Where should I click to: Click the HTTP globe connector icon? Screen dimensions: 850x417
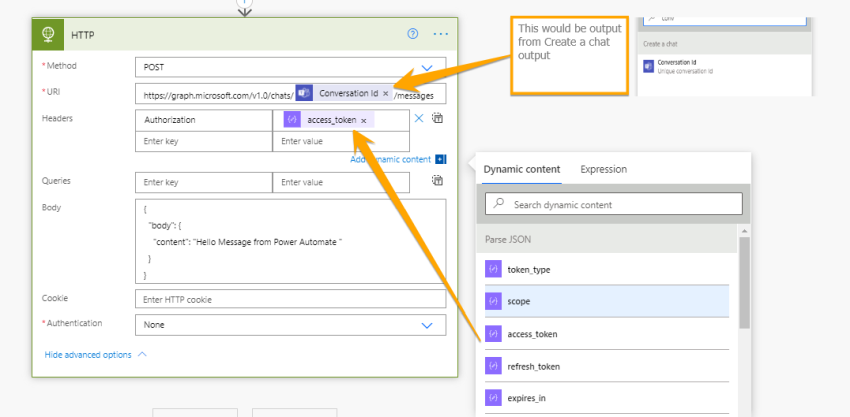point(48,34)
